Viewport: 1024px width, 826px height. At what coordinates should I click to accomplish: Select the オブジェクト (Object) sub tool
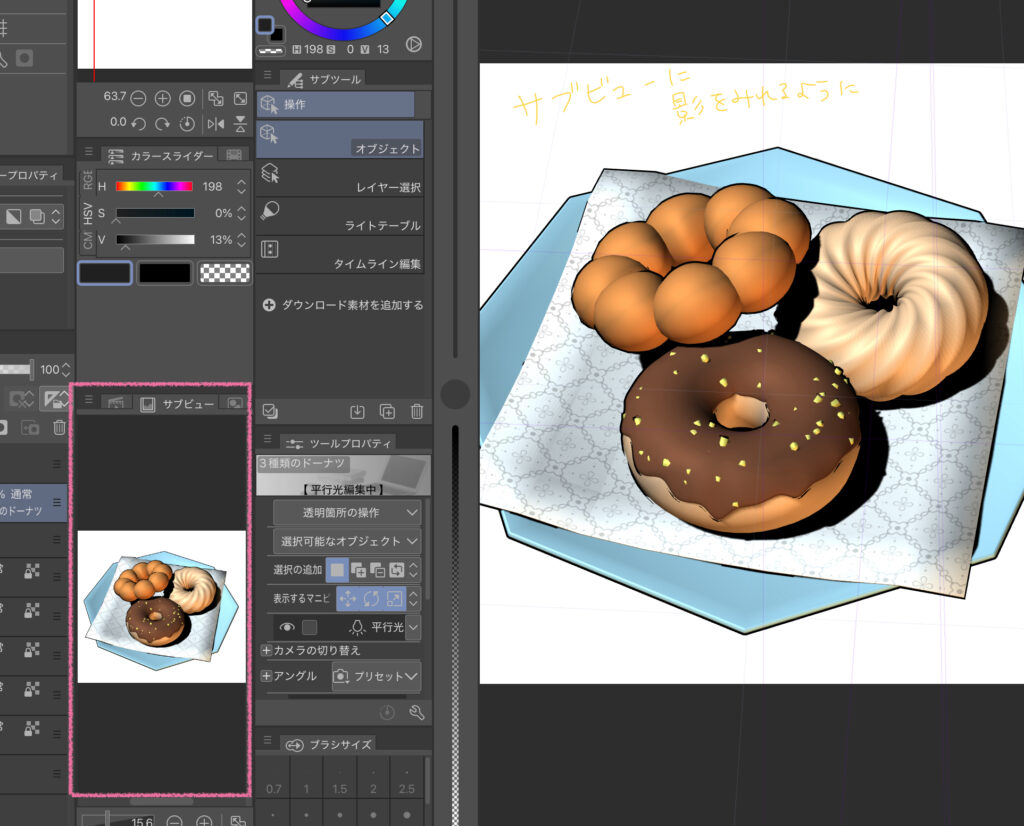point(339,140)
